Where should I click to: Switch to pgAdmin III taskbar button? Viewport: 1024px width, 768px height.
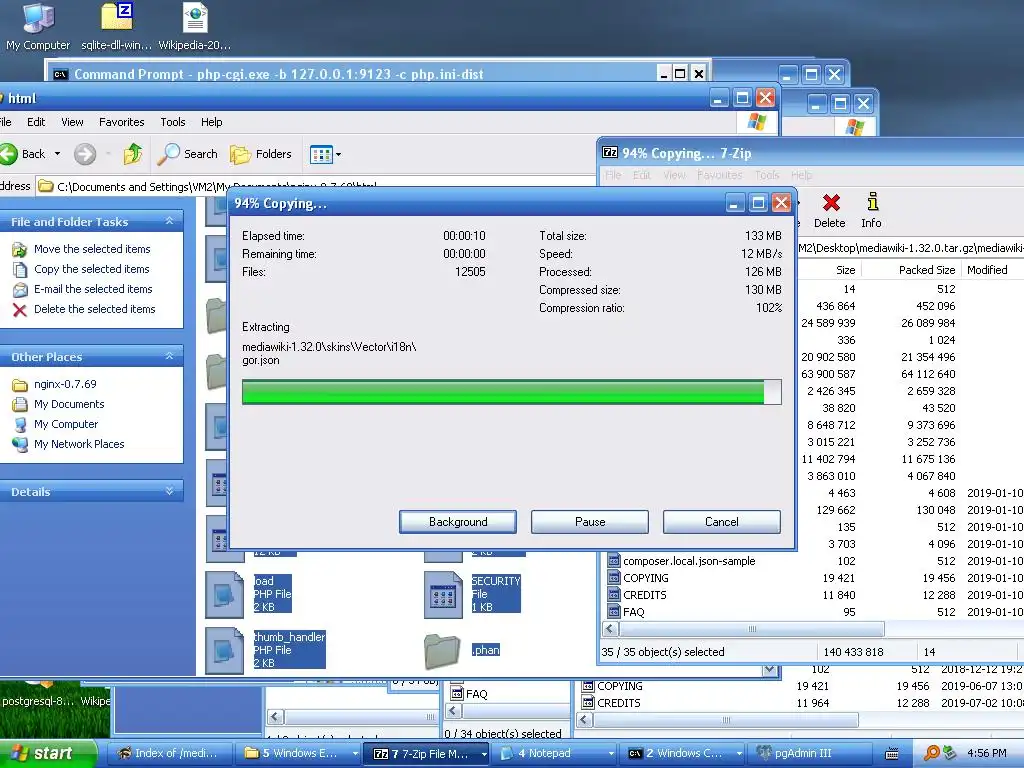coord(810,753)
